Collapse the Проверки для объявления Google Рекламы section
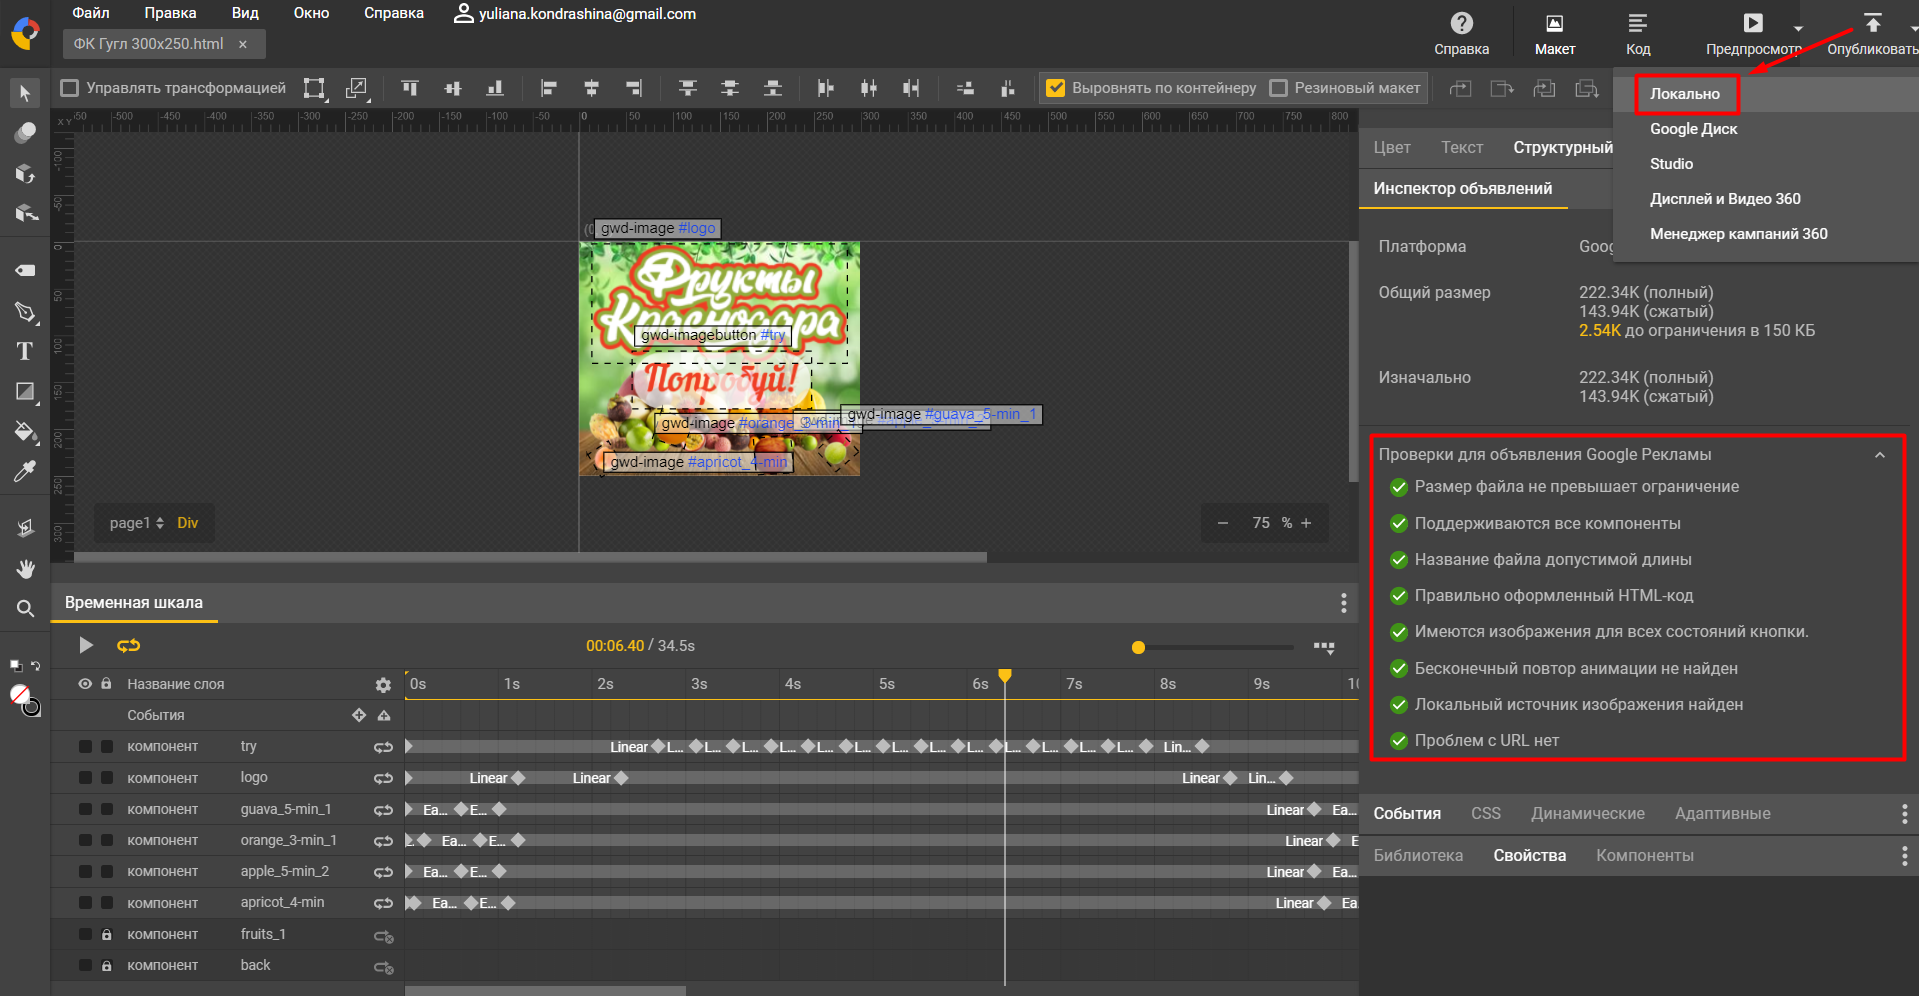 [1880, 455]
